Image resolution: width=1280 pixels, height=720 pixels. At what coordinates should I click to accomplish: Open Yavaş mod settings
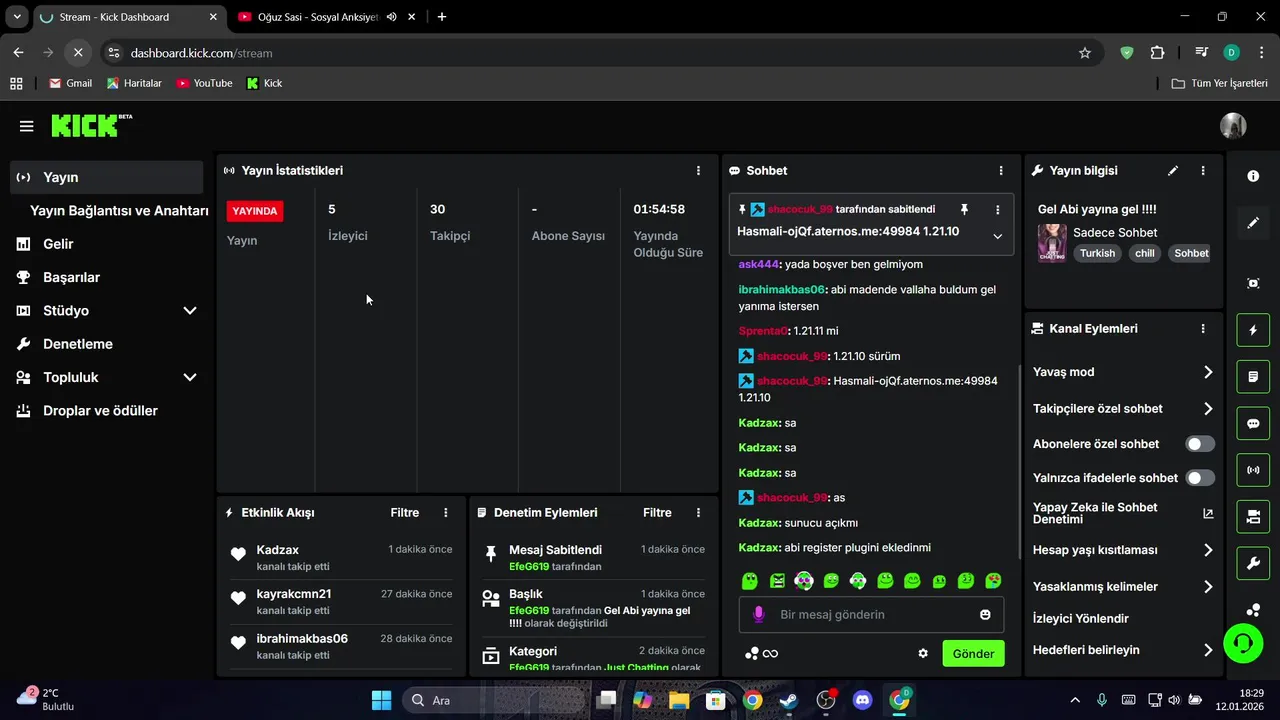[x=1123, y=372]
